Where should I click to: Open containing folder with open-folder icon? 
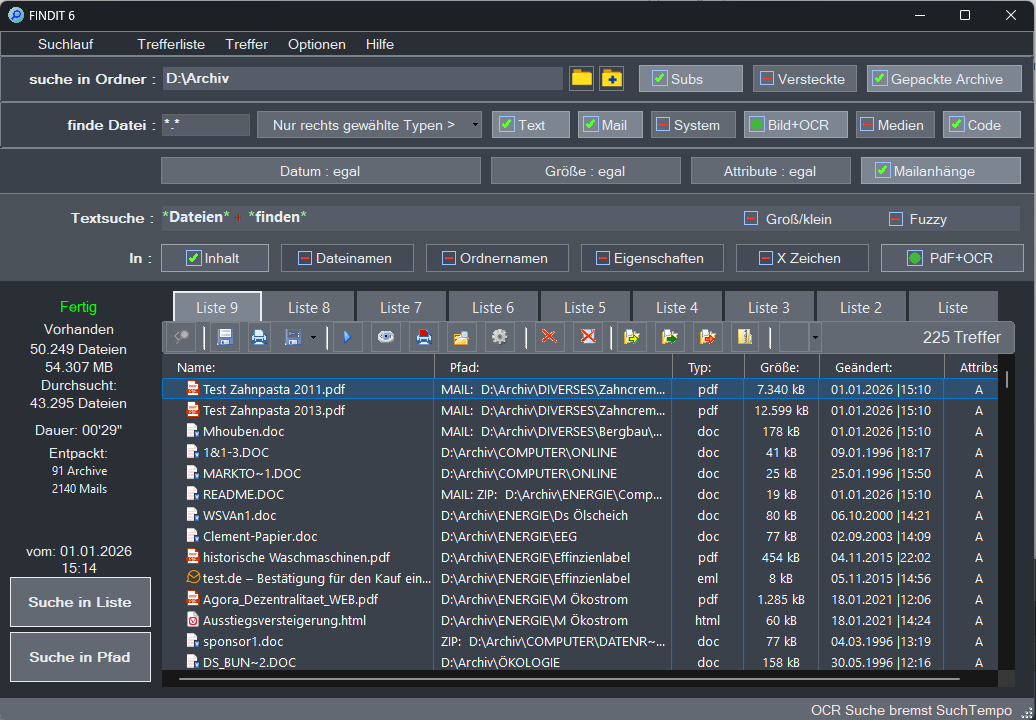pos(460,337)
